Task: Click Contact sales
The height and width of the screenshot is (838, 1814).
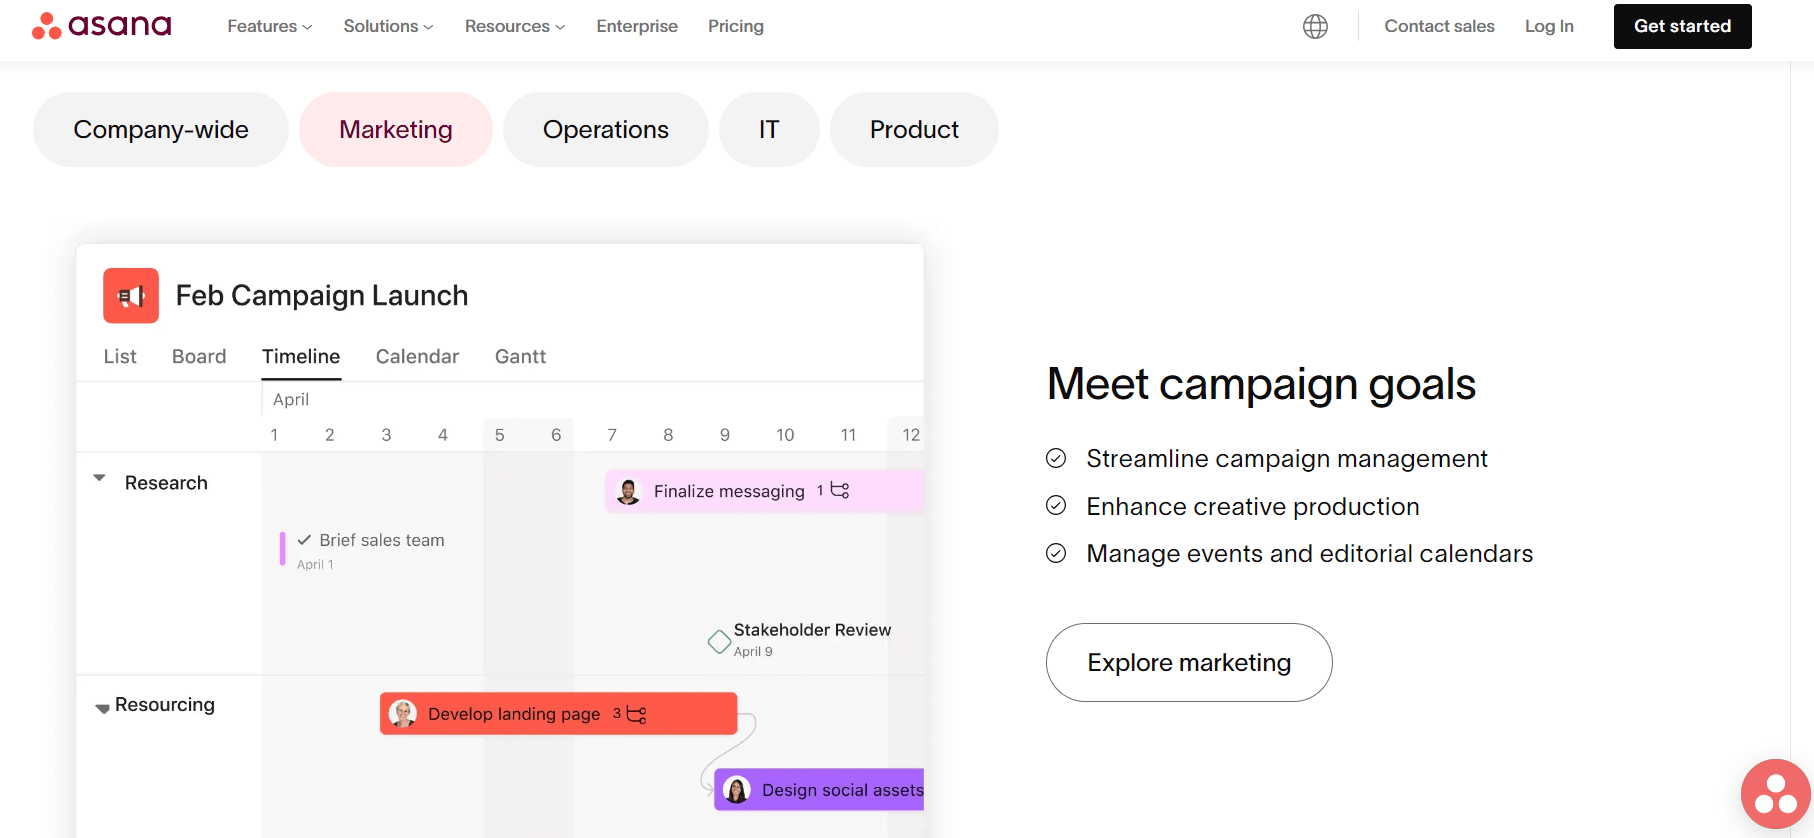Action: pyautogui.click(x=1439, y=26)
